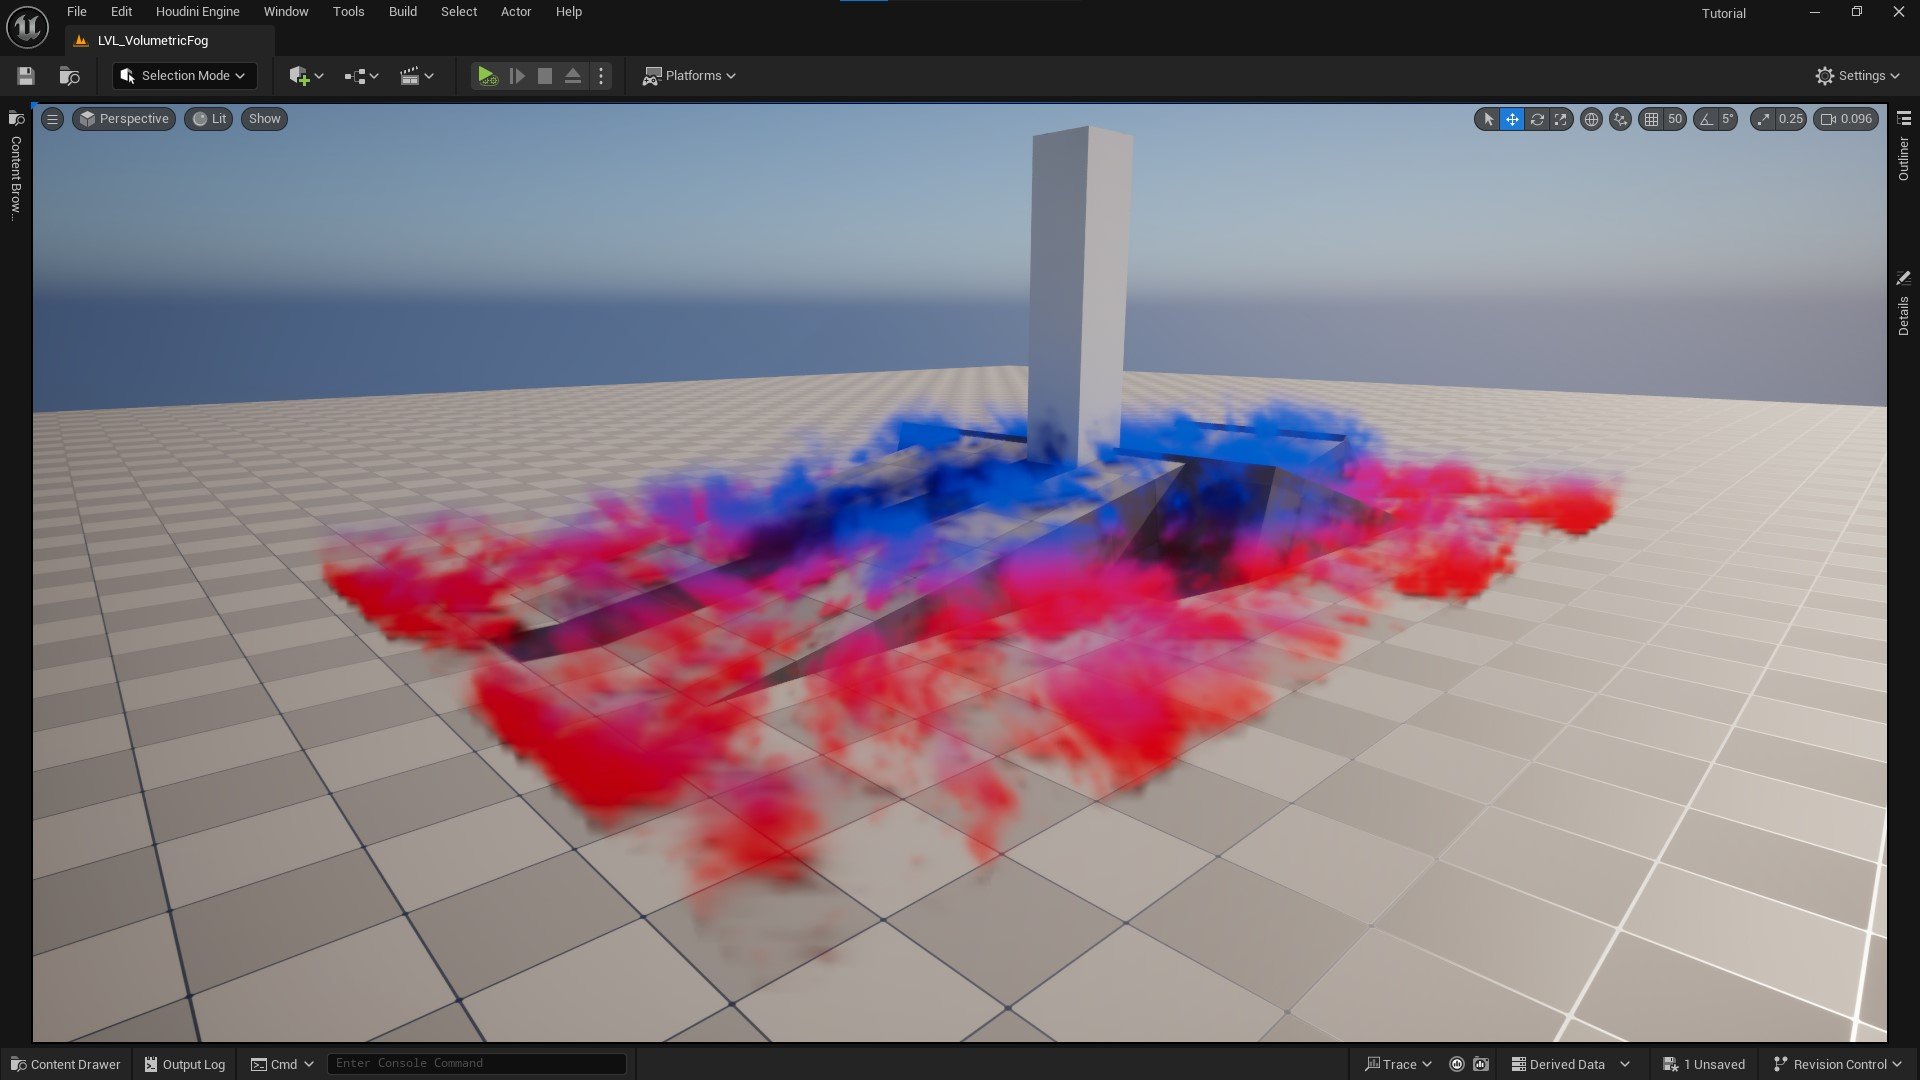1920x1080 pixels.
Task: Save the current level with disk icon
Action: pyautogui.click(x=26, y=76)
